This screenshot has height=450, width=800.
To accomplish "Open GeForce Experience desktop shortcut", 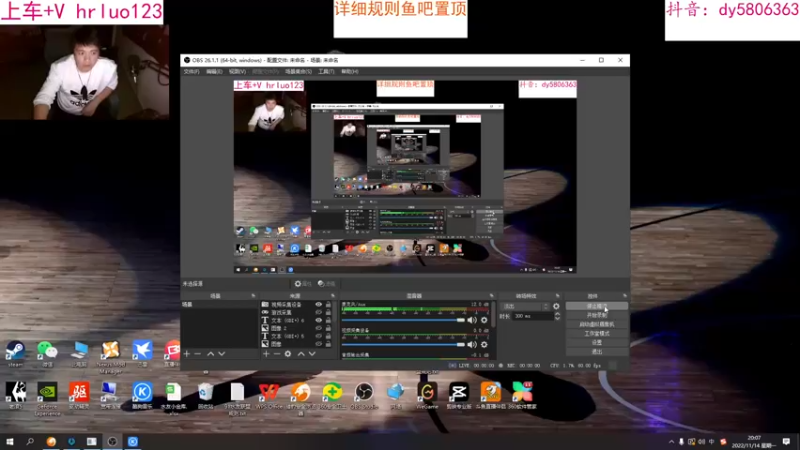I will tap(47, 398).
